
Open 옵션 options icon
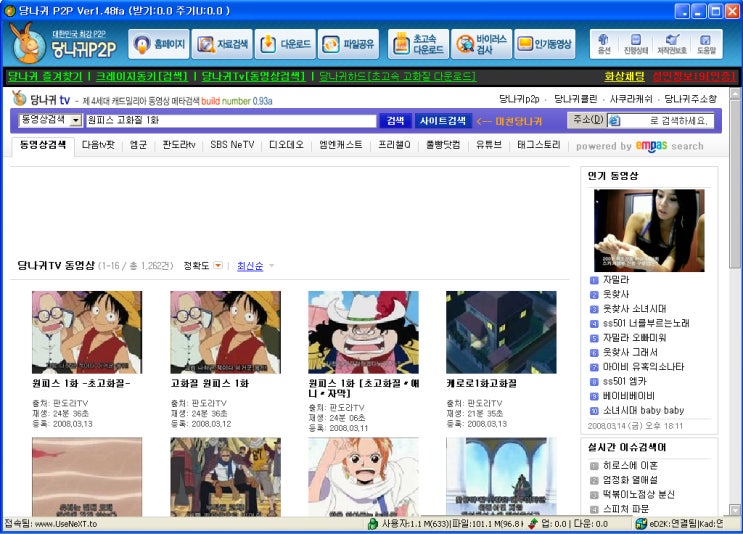click(x=605, y=43)
